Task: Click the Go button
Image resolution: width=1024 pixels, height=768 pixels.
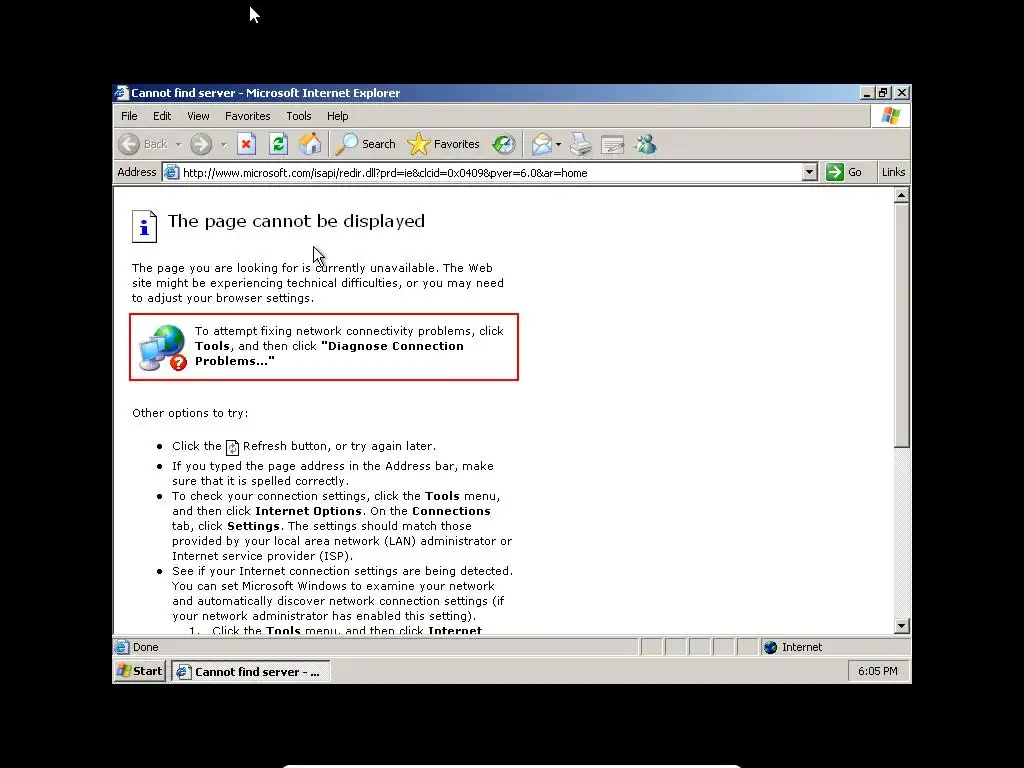Action: pos(844,172)
